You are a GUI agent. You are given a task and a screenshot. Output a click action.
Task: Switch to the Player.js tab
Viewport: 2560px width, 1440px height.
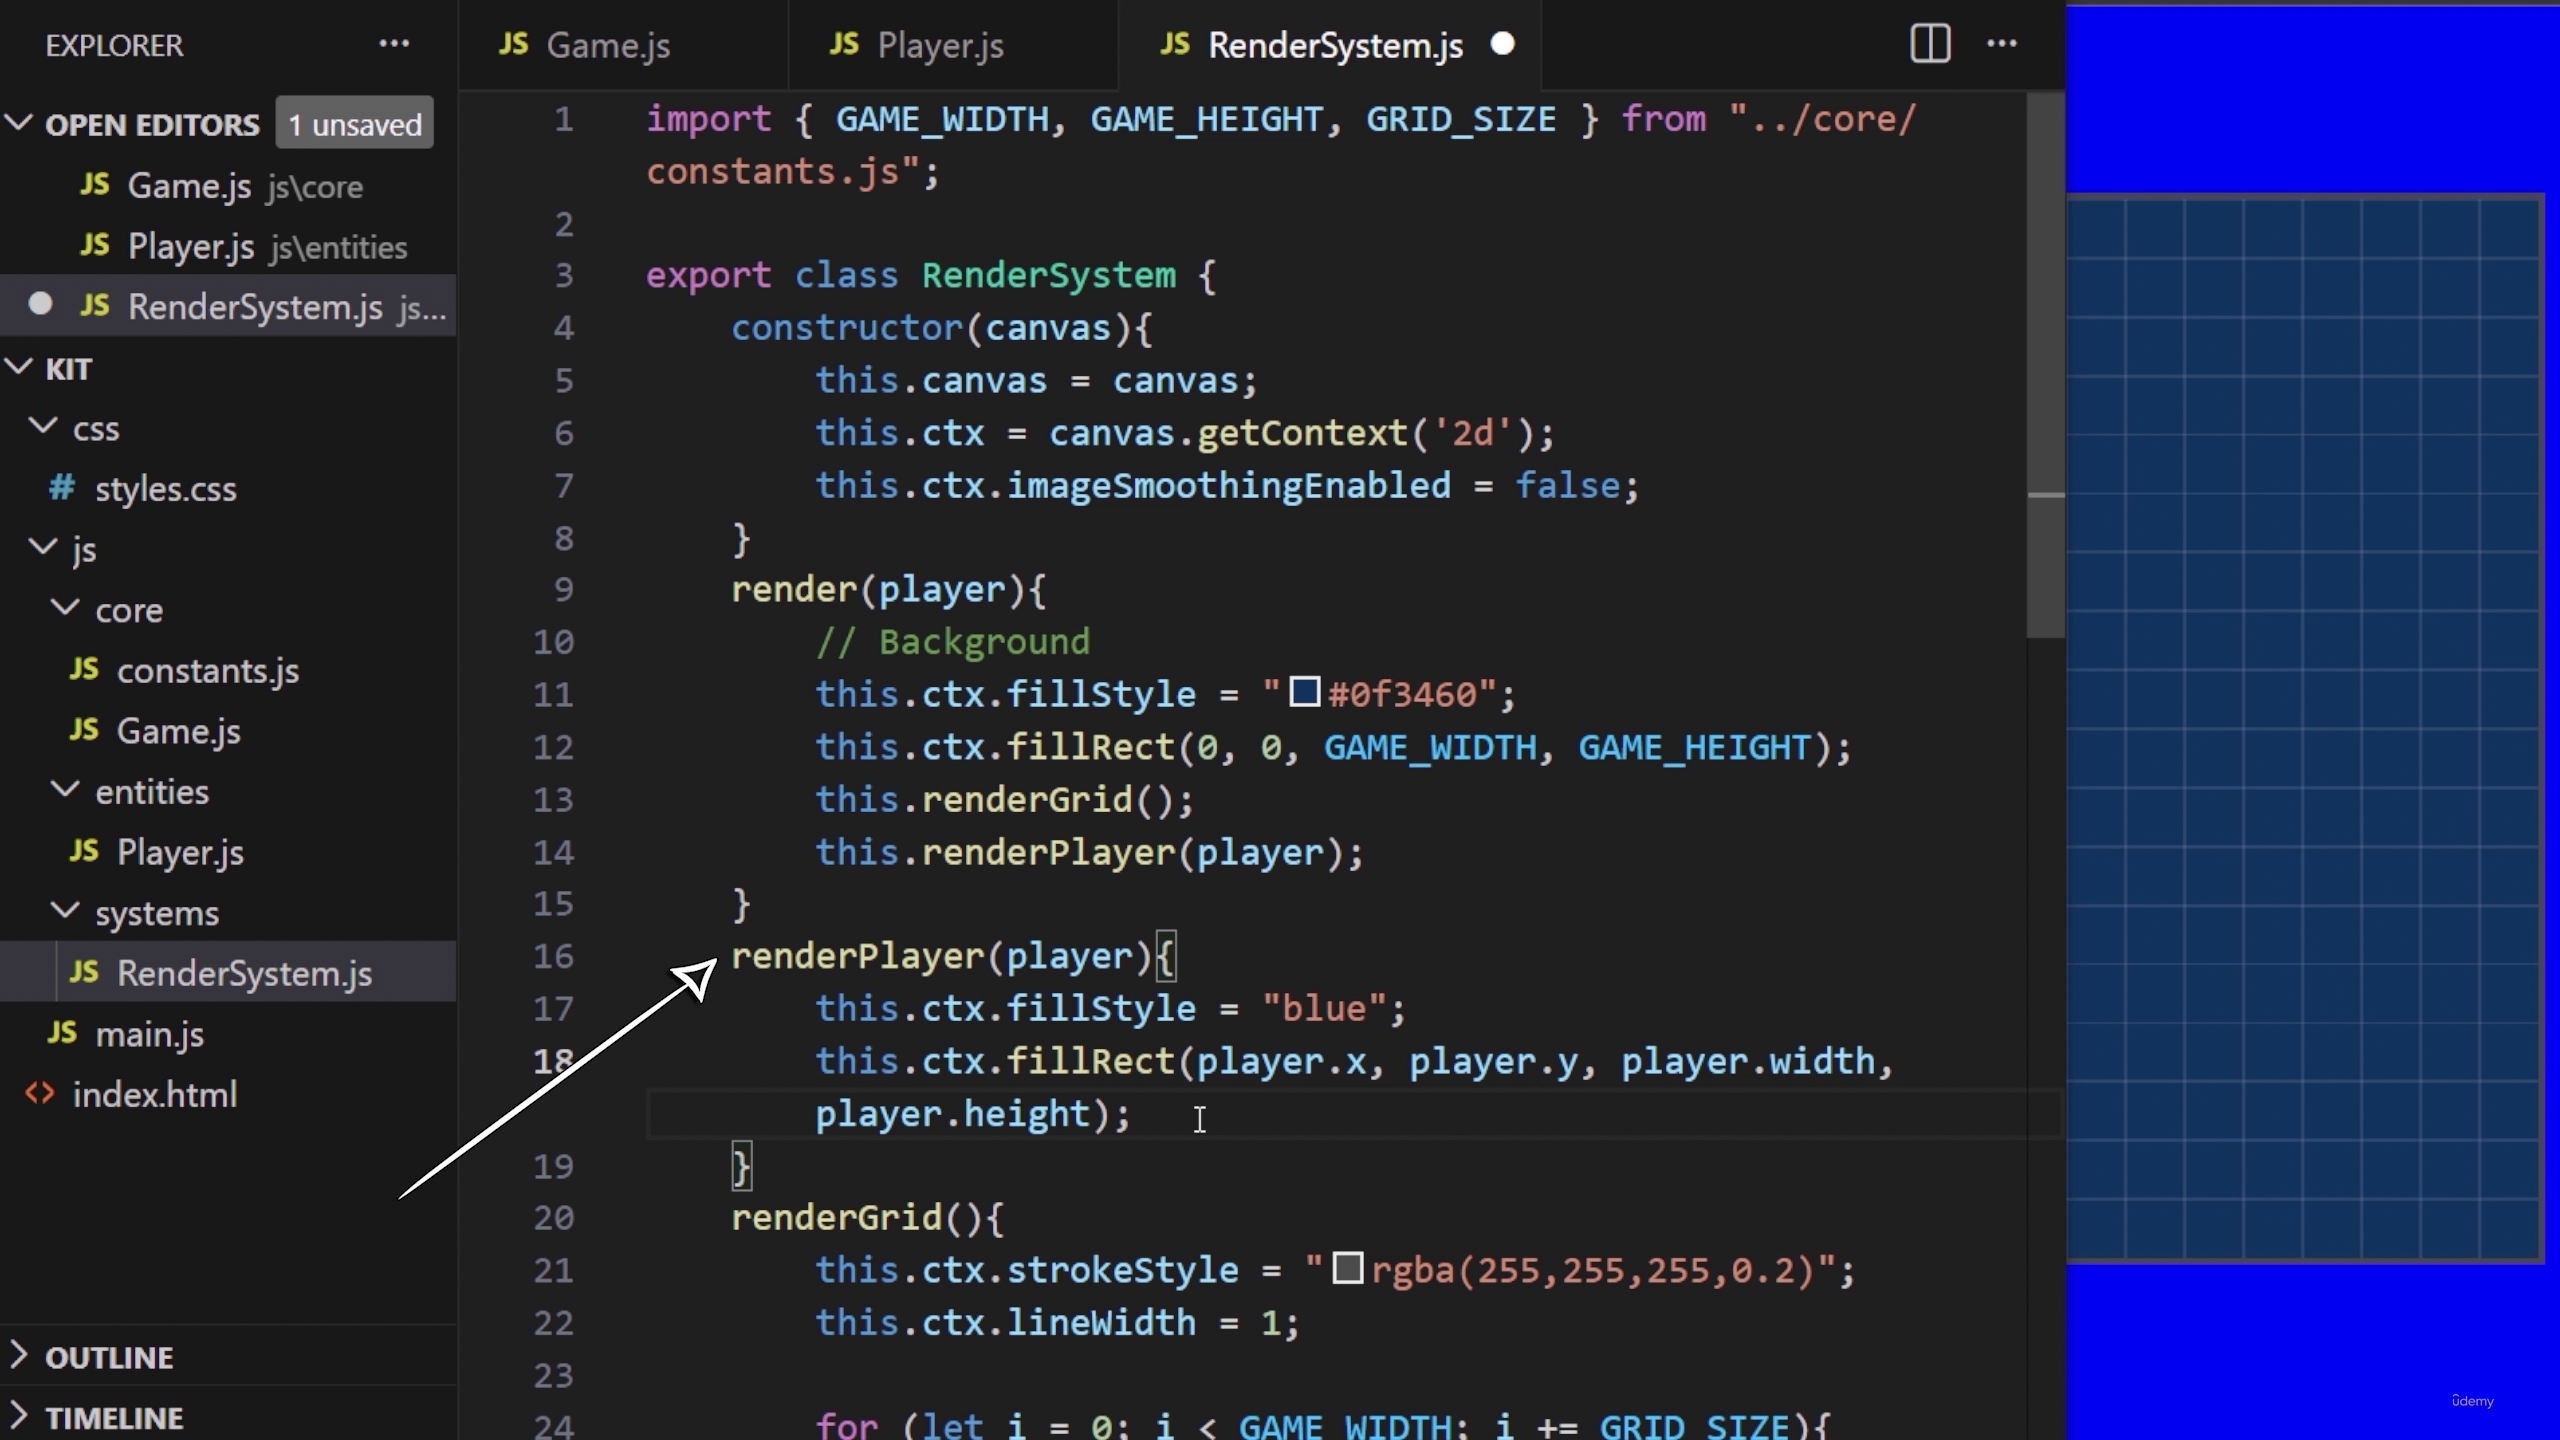pos(954,45)
